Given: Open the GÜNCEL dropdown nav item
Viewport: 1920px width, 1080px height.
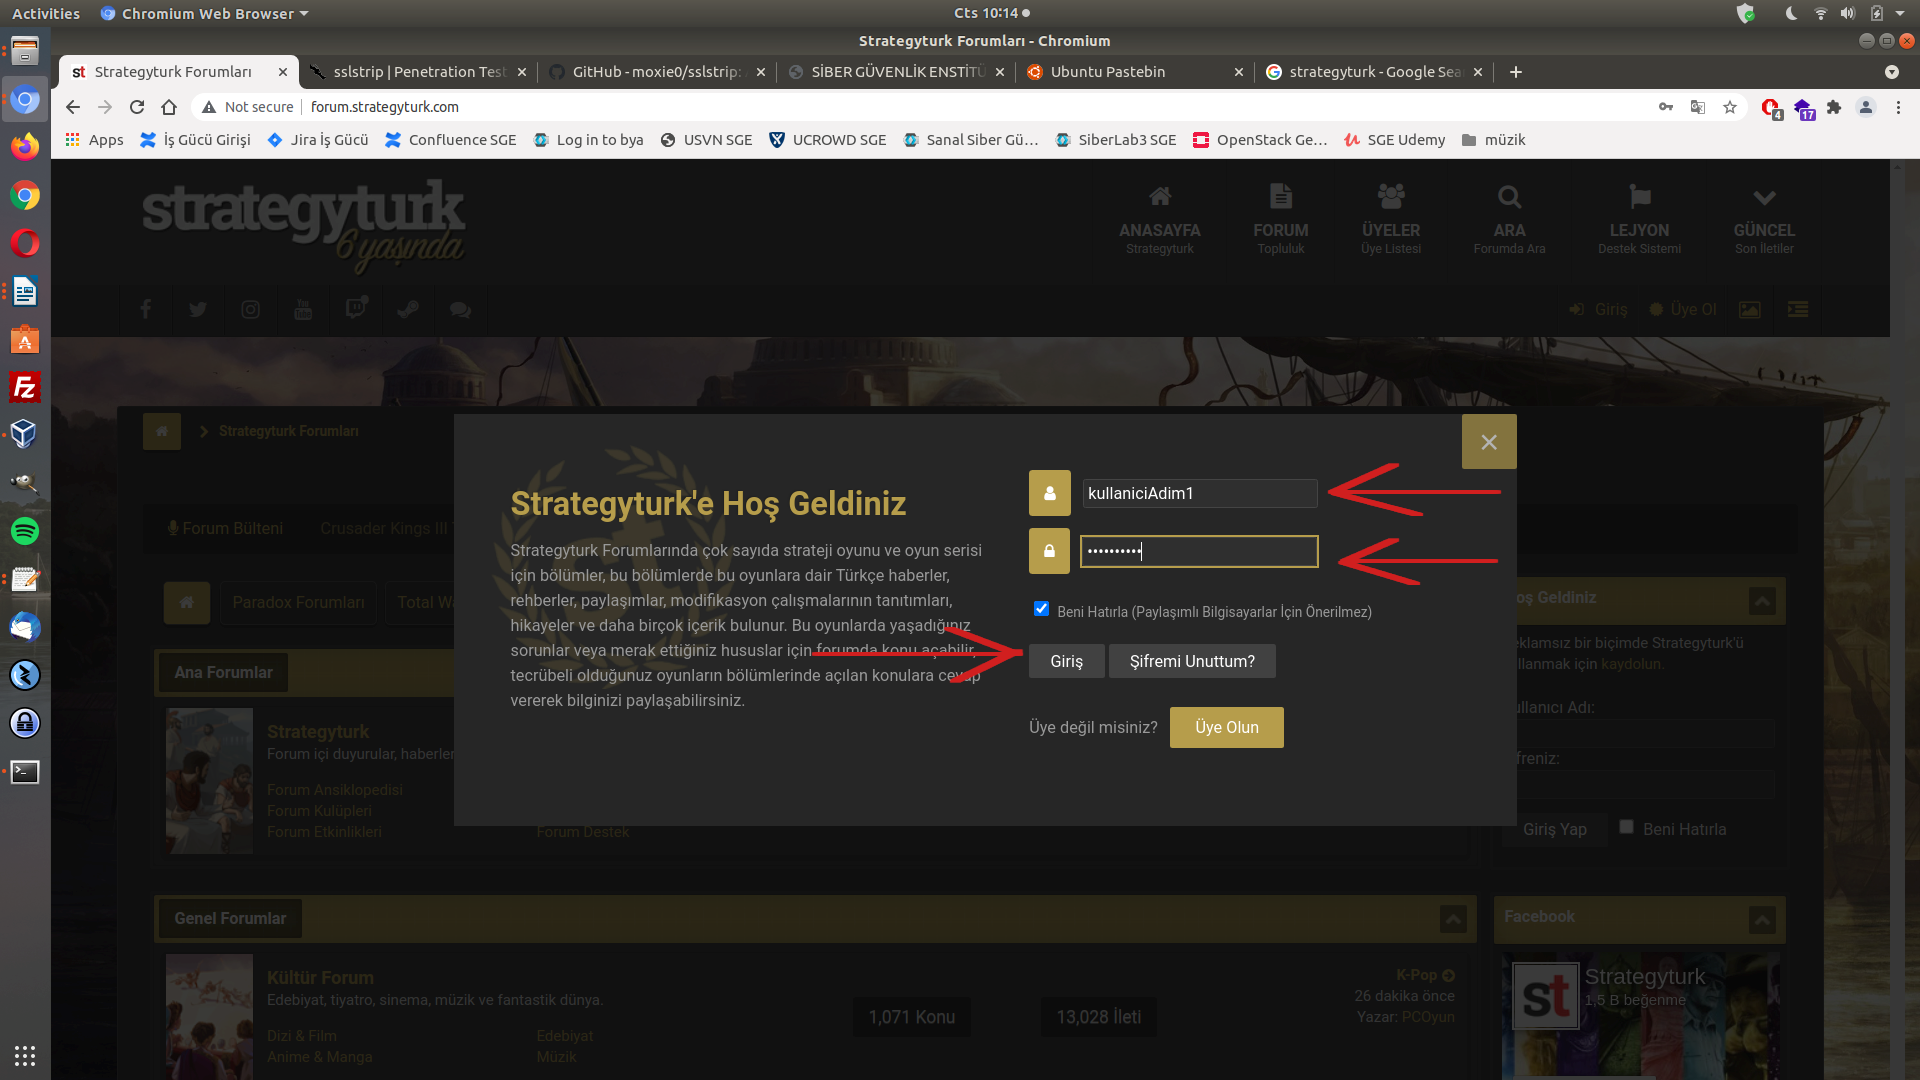Looking at the screenshot, I should 1764,220.
